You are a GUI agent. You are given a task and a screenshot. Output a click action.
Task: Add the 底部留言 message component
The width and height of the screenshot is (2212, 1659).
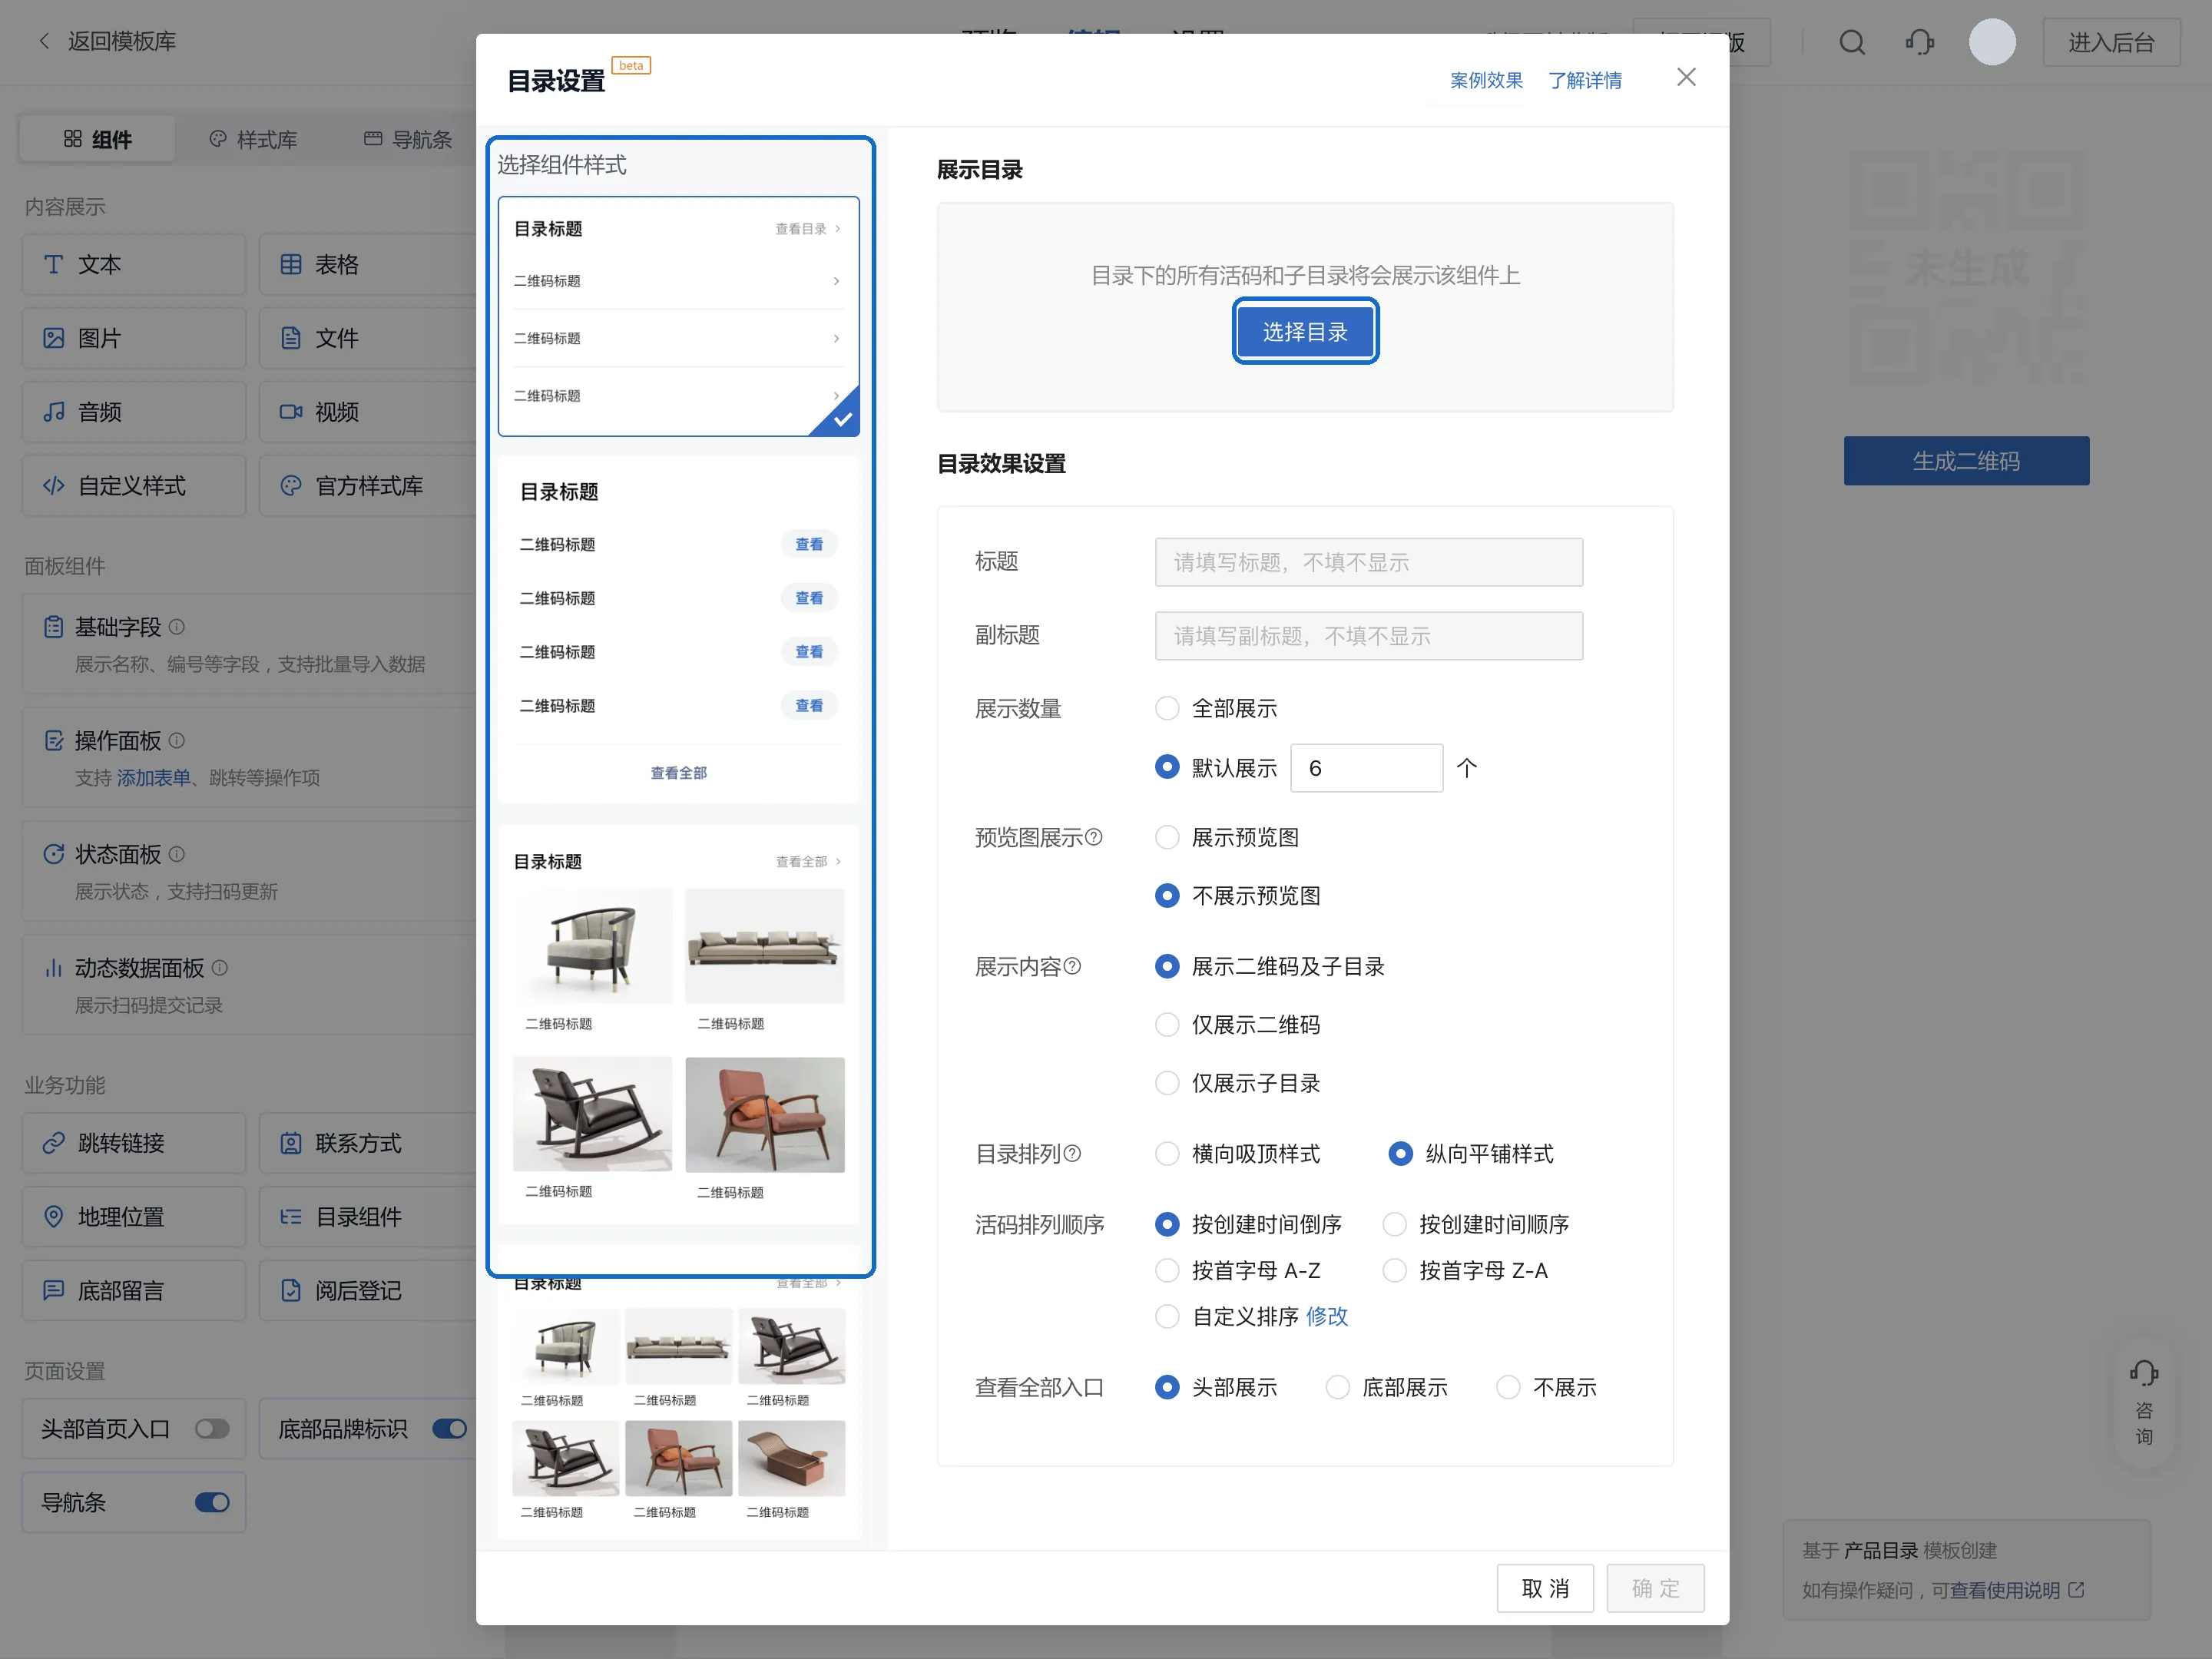134,1291
